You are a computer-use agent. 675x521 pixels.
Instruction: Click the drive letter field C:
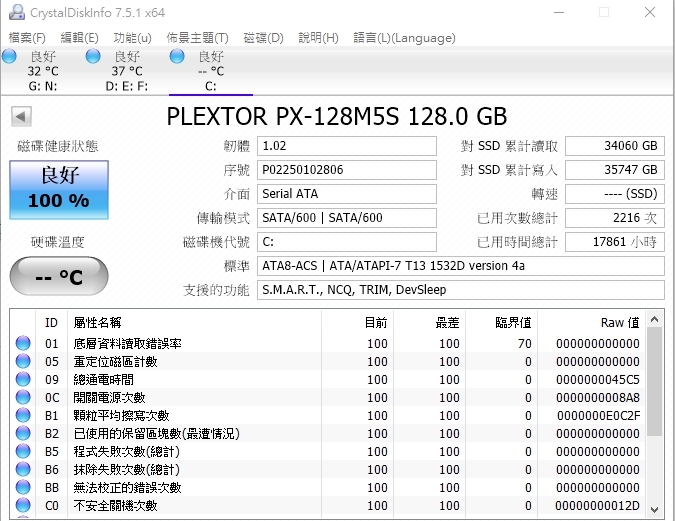(x=347, y=242)
